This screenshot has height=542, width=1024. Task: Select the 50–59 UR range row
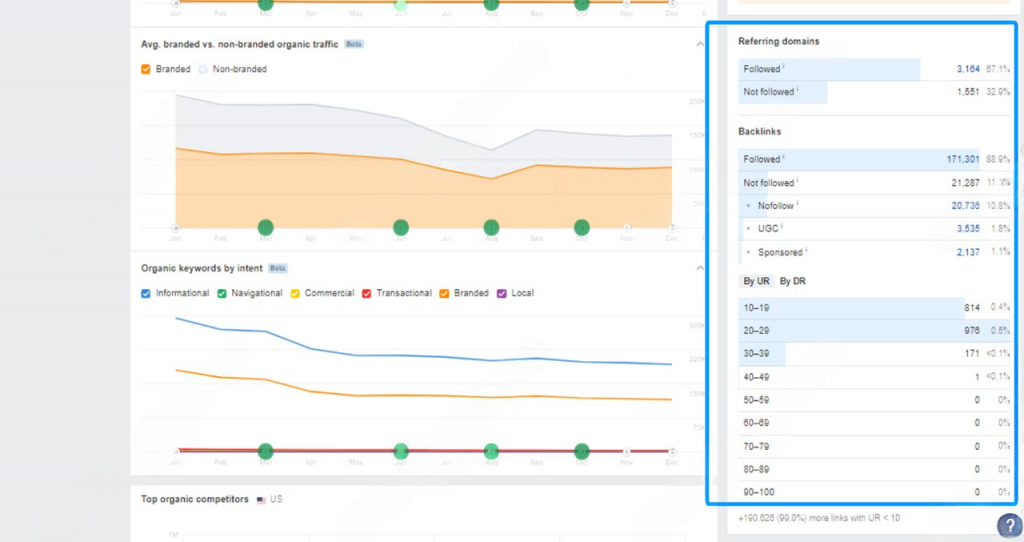[874, 400]
